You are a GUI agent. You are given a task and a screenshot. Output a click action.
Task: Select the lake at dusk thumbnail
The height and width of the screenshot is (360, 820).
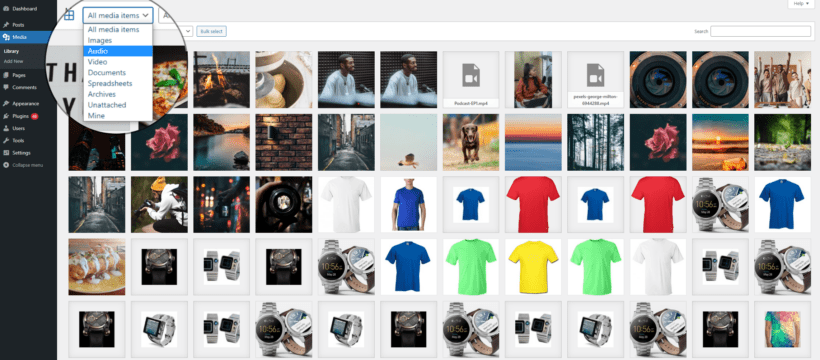[222, 142]
